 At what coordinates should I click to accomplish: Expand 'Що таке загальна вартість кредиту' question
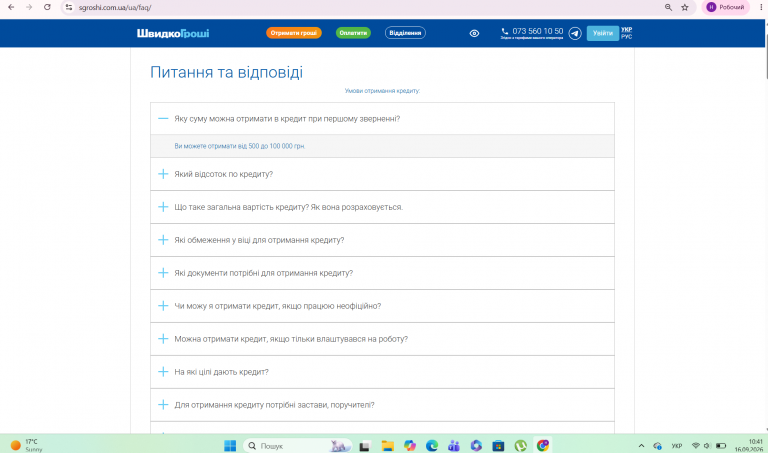point(382,207)
